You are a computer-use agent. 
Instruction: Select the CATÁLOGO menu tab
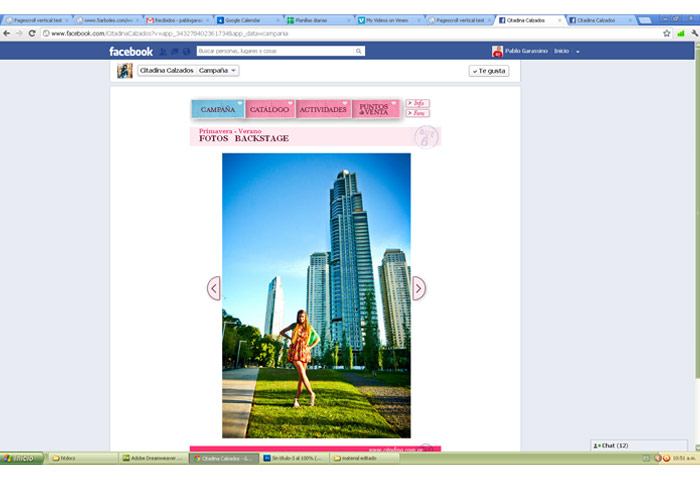tap(270, 109)
